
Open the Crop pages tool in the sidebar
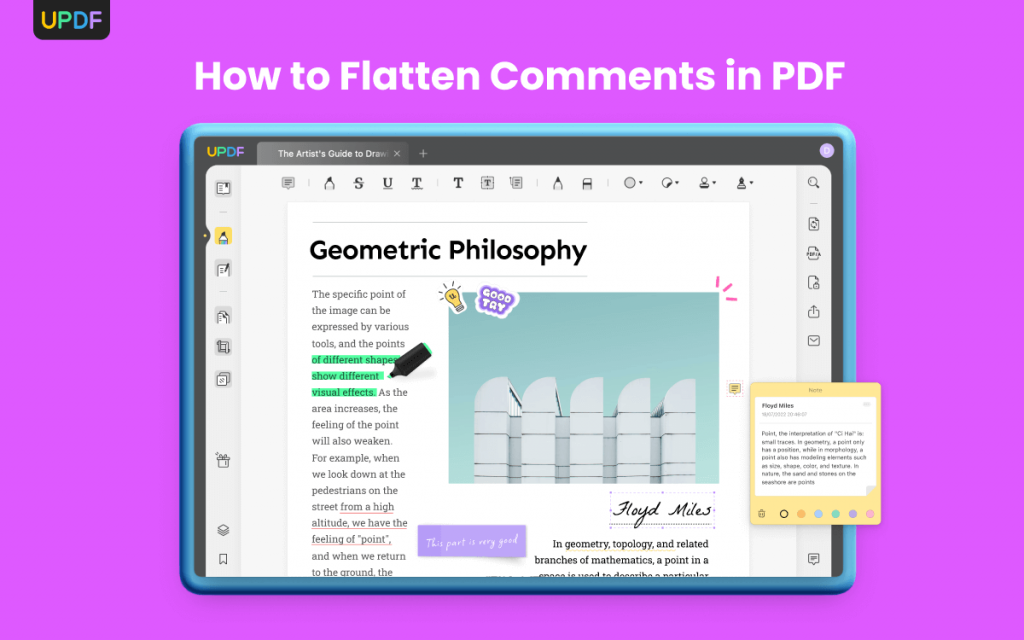coord(223,346)
